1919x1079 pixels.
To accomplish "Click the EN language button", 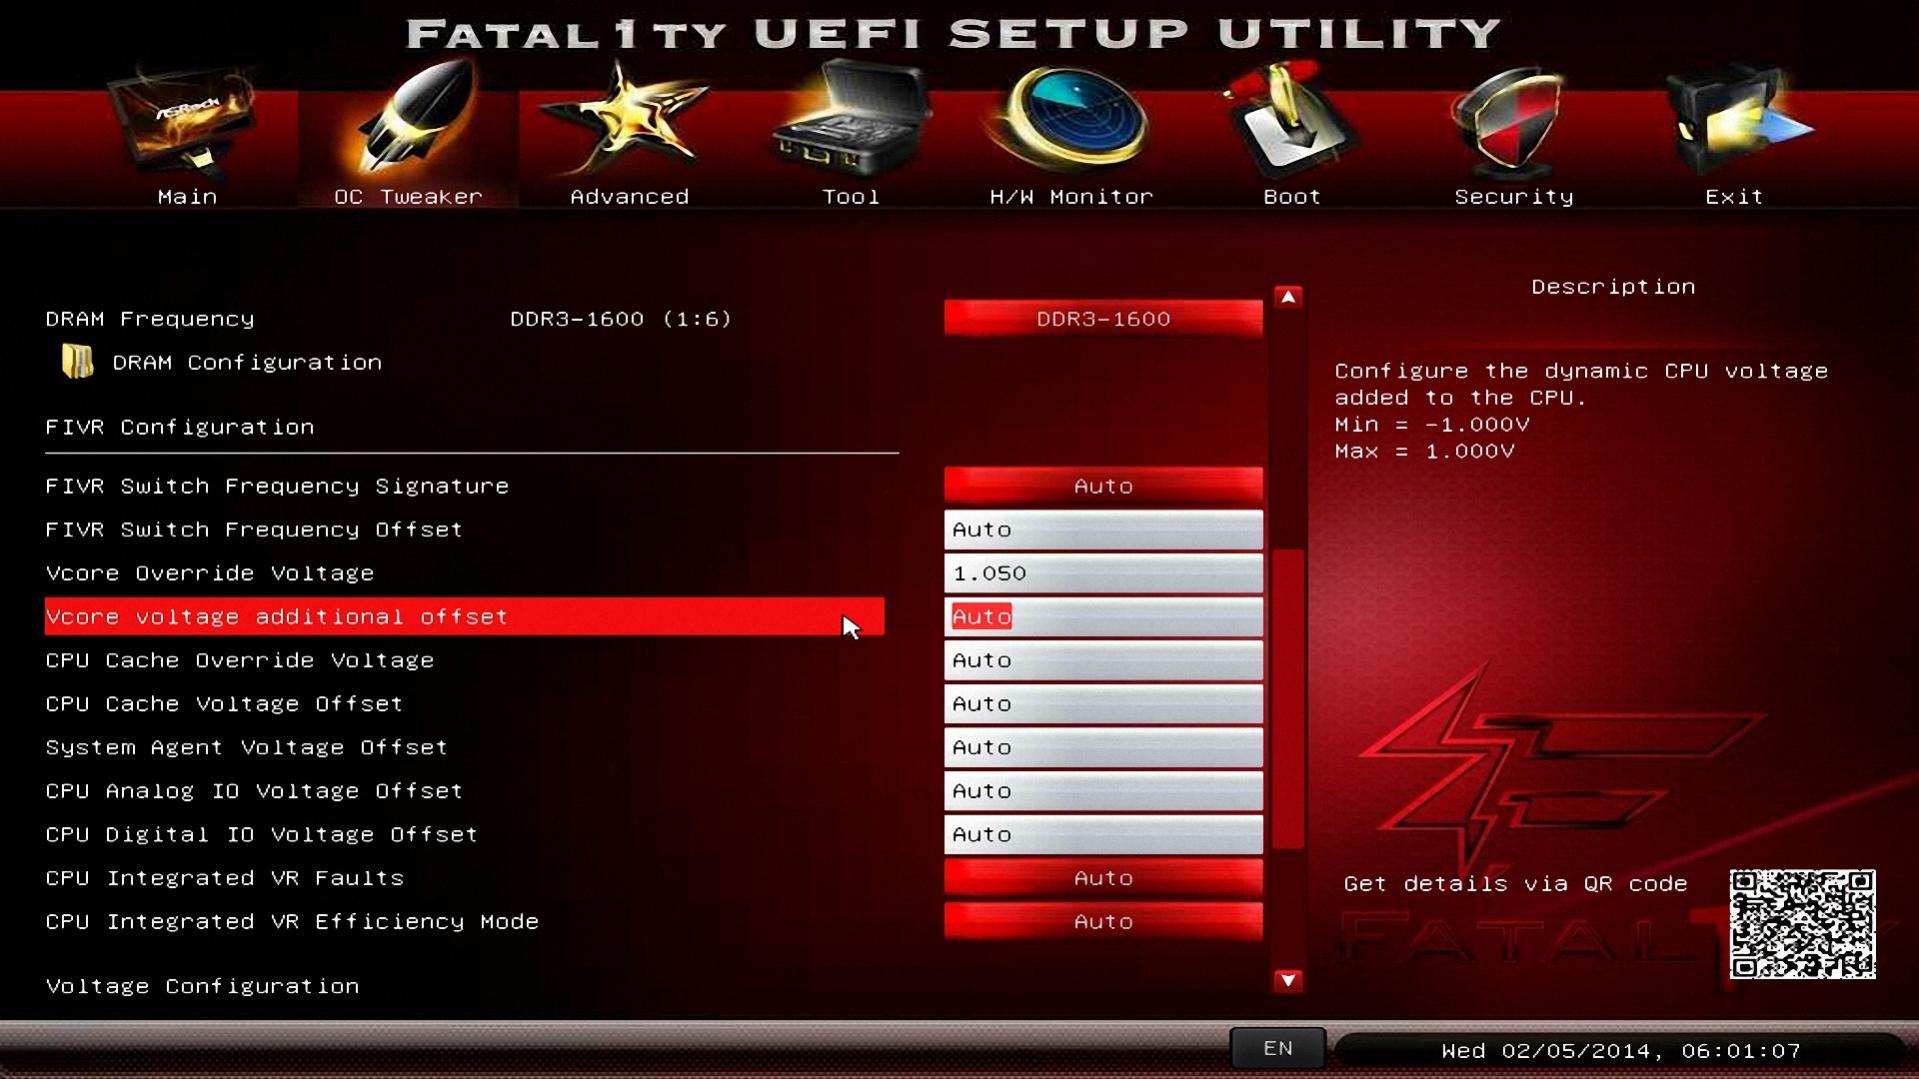I will [x=1278, y=1048].
